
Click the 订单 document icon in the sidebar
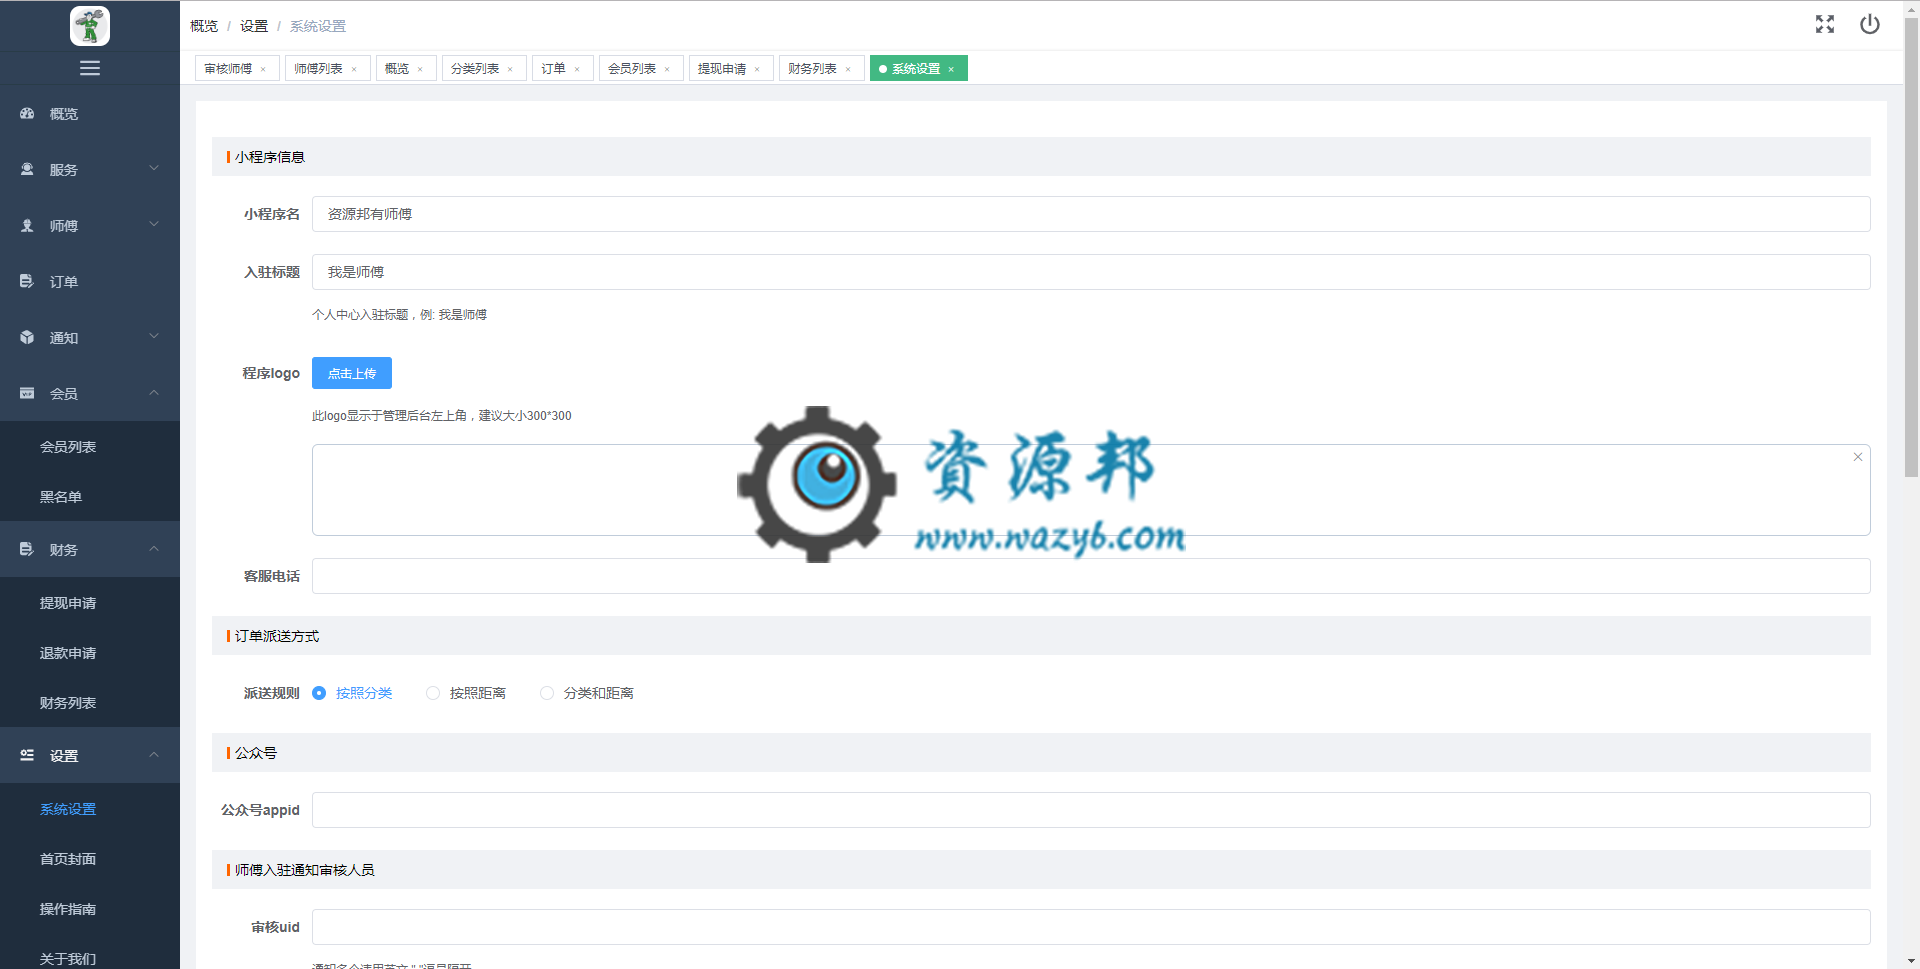point(27,282)
